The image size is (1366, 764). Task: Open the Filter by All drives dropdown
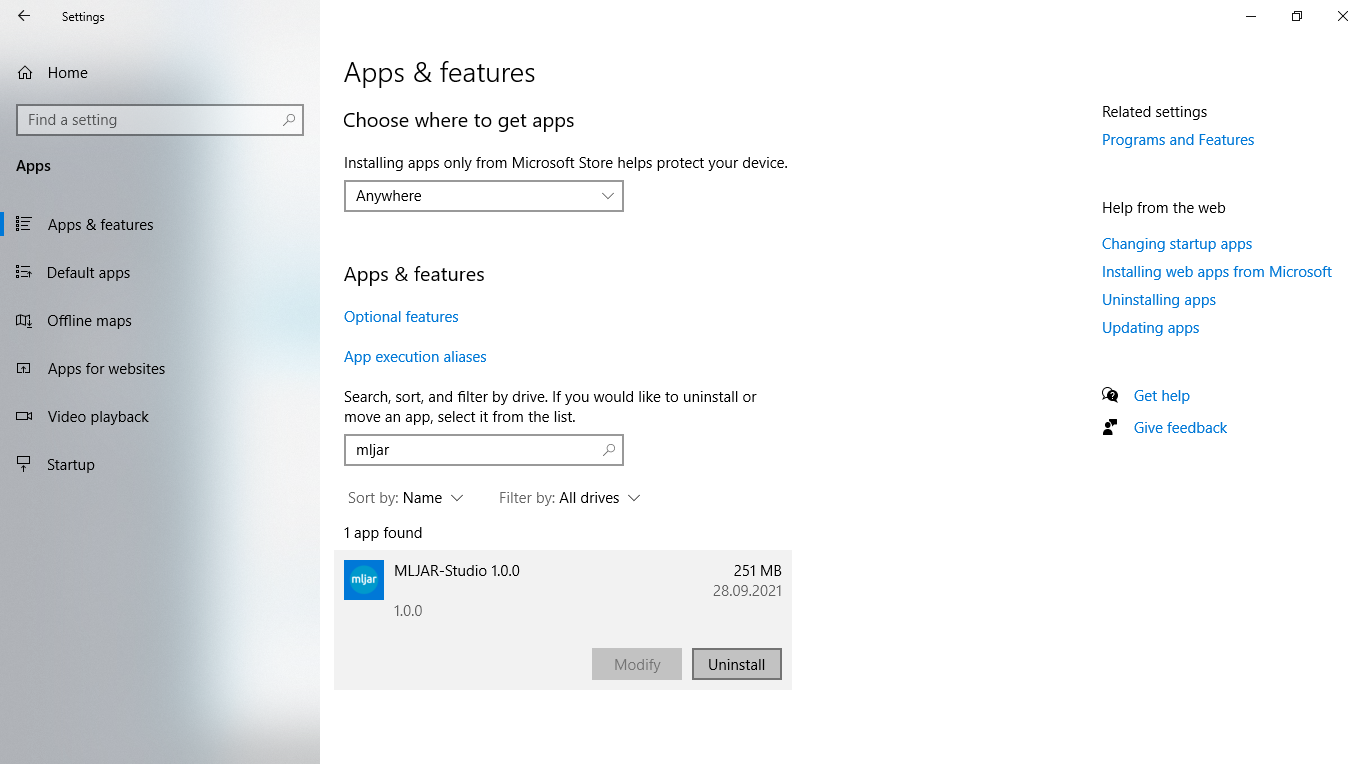[570, 498]
